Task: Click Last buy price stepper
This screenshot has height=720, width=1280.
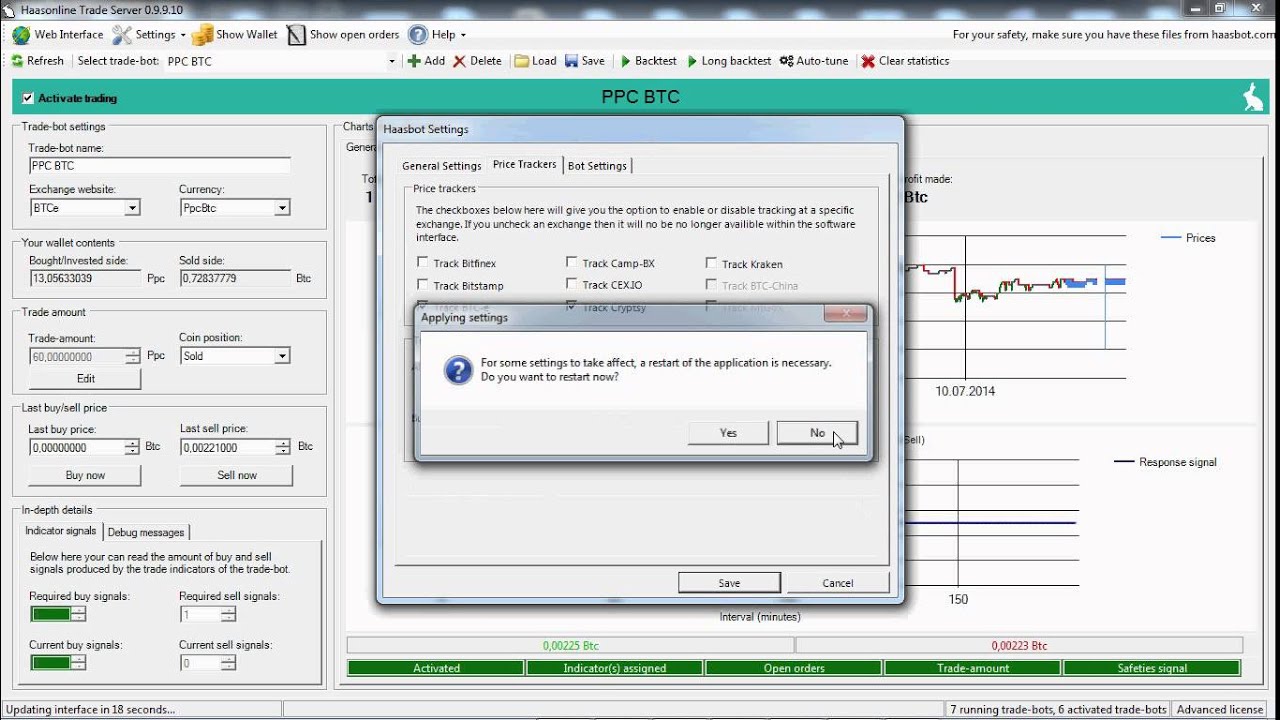Action: pyautogui.click(x=131, y=448)
